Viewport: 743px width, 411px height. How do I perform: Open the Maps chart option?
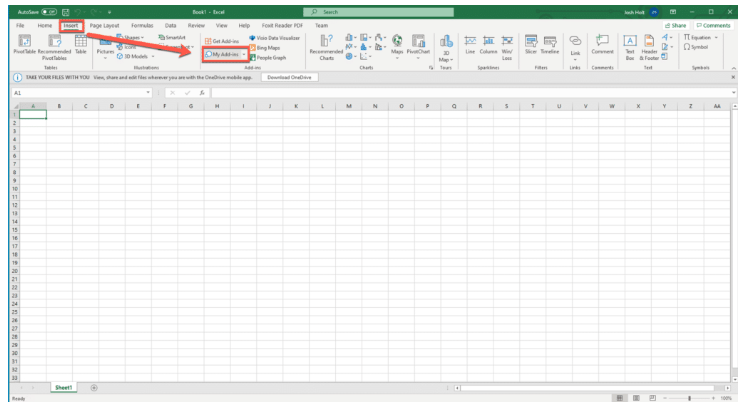point(397,46)
